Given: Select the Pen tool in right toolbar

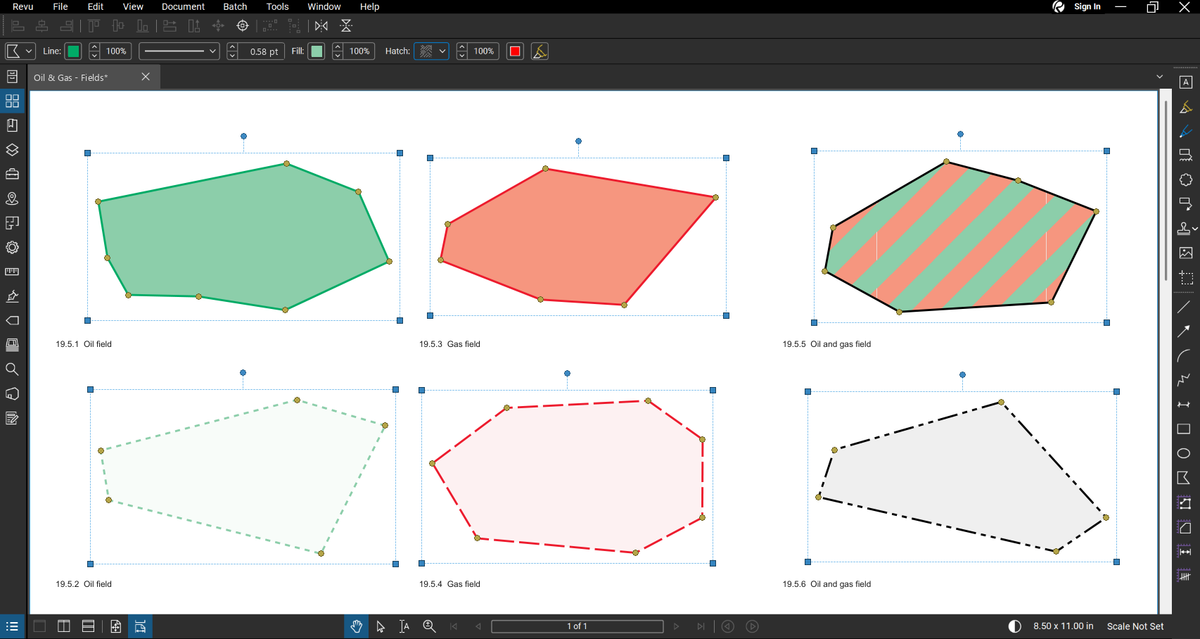Looking at the screenshot, I should (x=1185, y=131).
